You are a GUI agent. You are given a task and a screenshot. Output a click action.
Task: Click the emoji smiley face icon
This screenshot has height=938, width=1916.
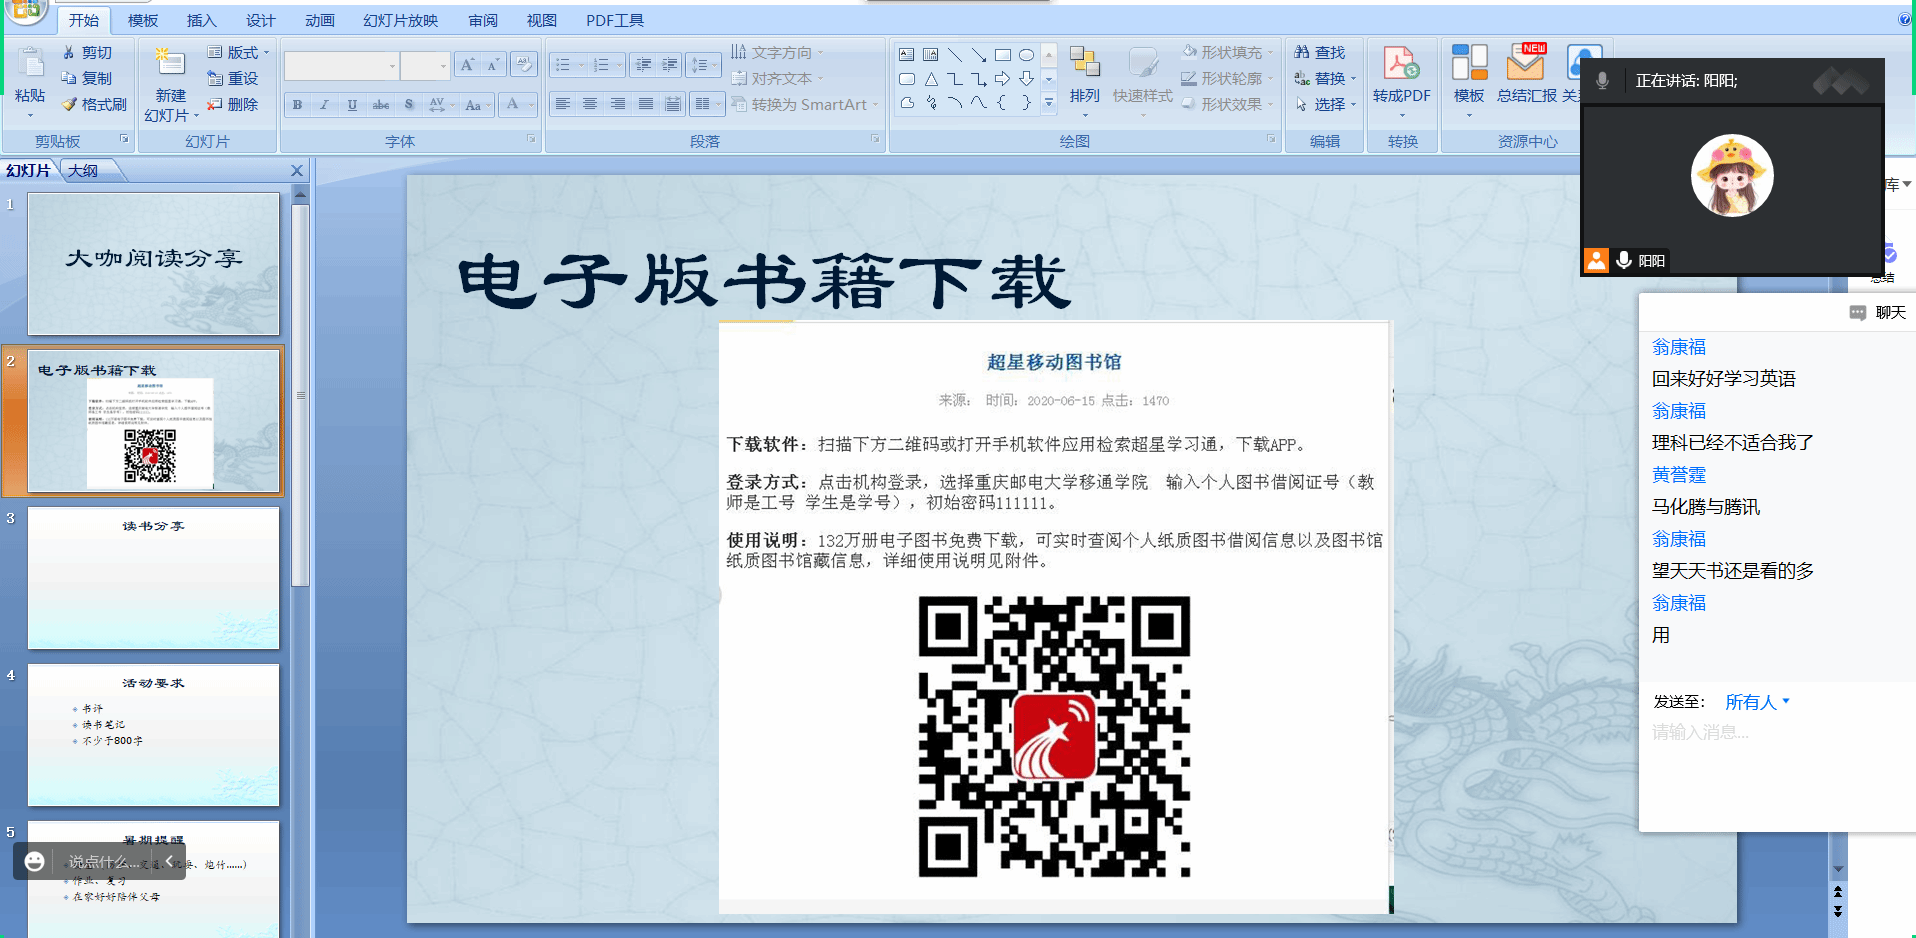(x=34, y=861)
